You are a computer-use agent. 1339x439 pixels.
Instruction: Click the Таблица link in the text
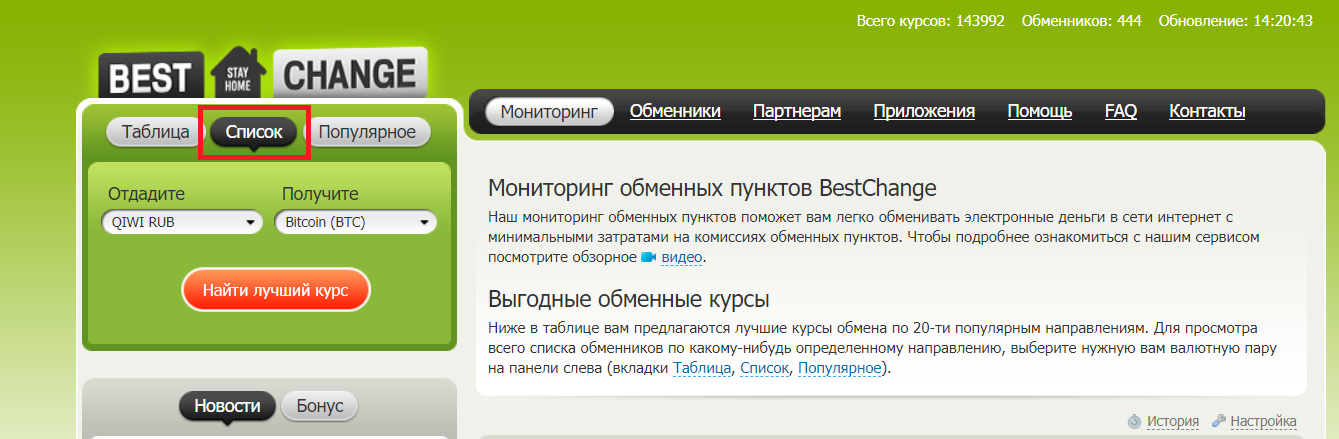point(703,369)
